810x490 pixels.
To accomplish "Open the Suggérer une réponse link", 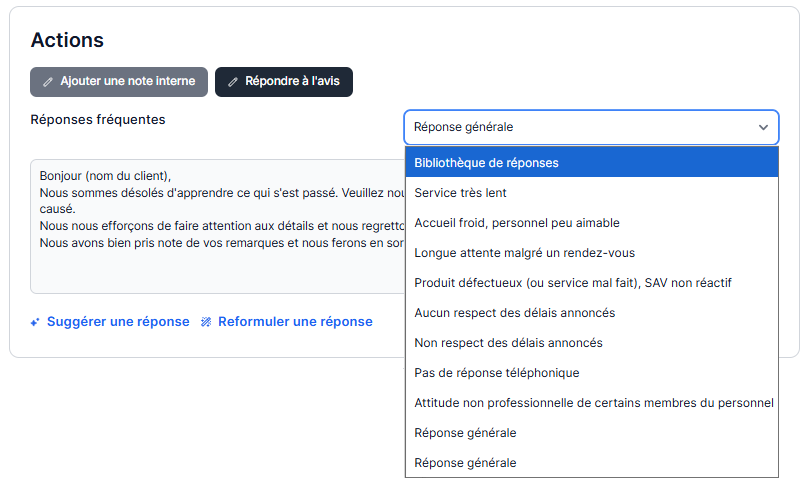I will pyautogui.click(x=118, y=322).
